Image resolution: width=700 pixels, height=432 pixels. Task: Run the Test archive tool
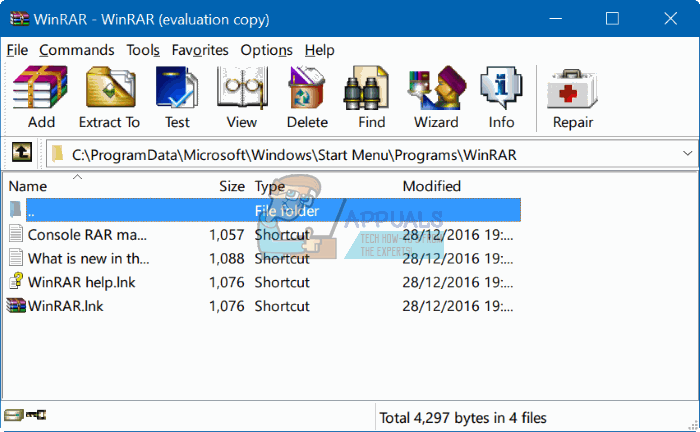click(177, 87)
